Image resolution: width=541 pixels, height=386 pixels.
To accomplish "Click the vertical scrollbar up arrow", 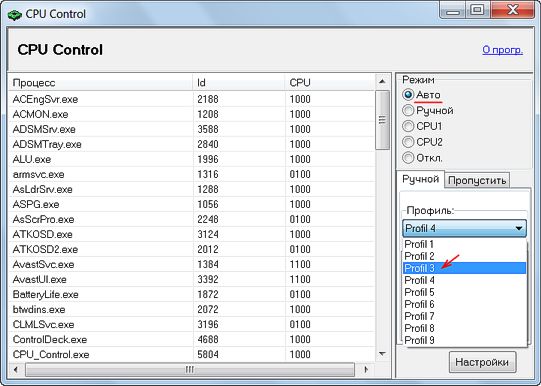I will pyautogui.click(x=382, y=82).
